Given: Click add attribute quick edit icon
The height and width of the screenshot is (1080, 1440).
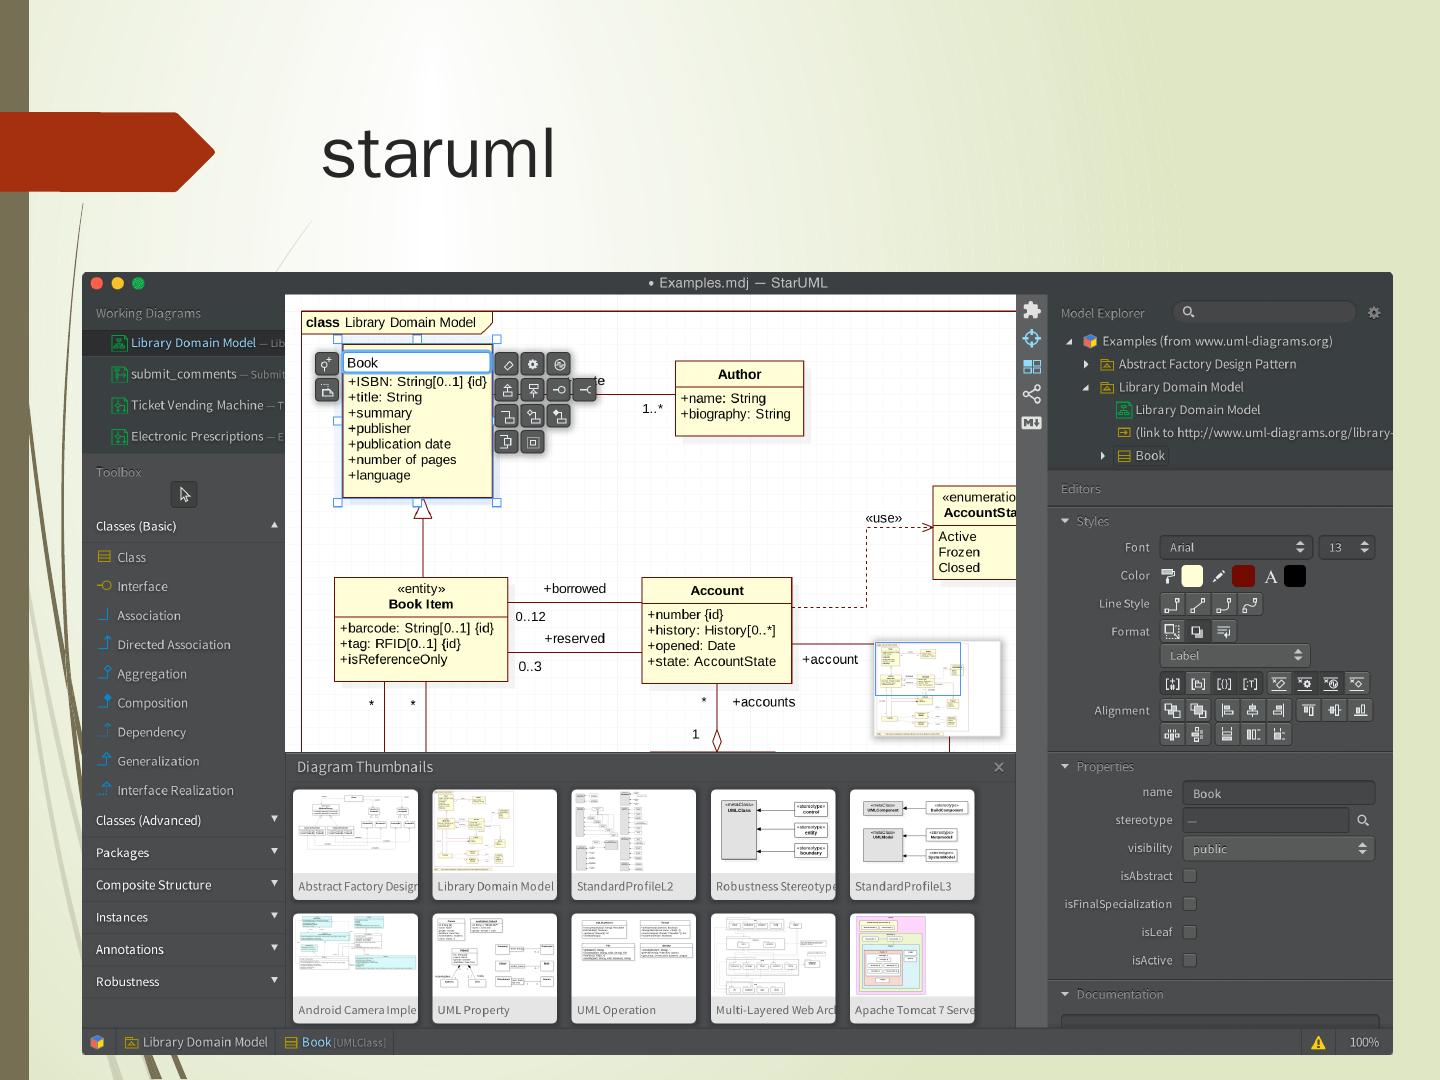Looking at the screenshot, I should tap(507, 364).
